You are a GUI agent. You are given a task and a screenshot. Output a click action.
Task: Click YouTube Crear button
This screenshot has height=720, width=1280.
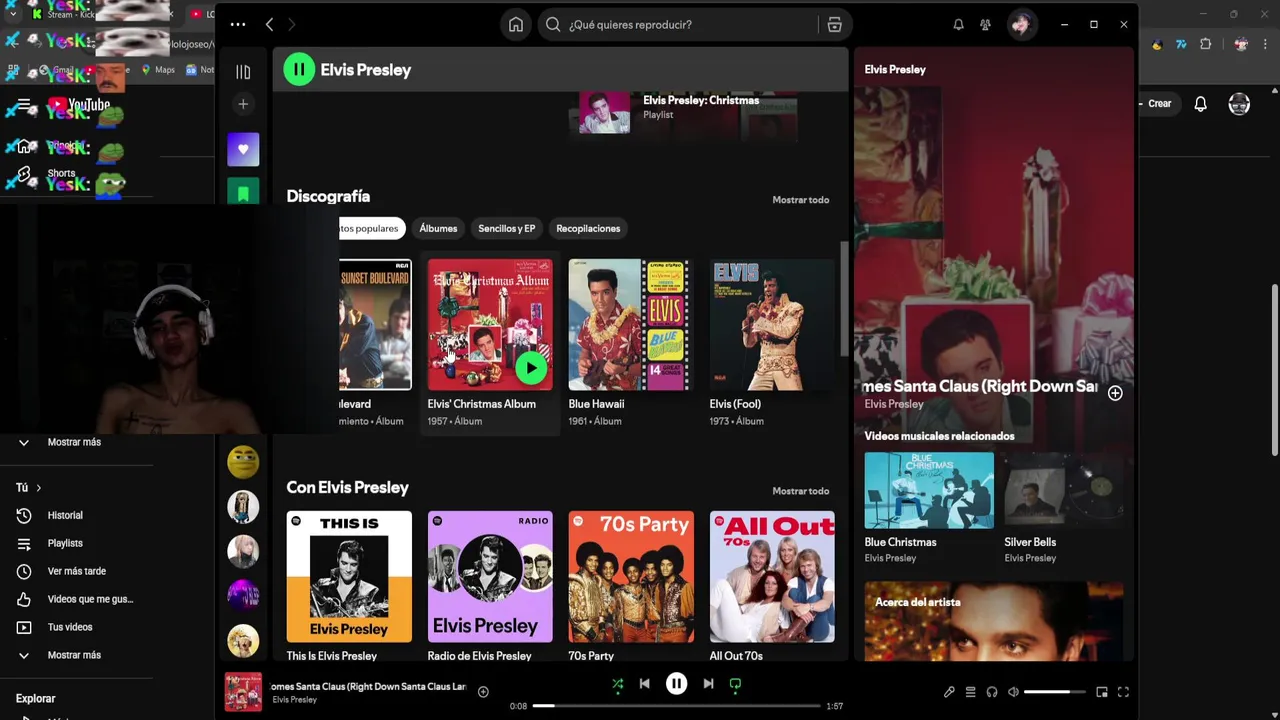[x=1156, y=104]
